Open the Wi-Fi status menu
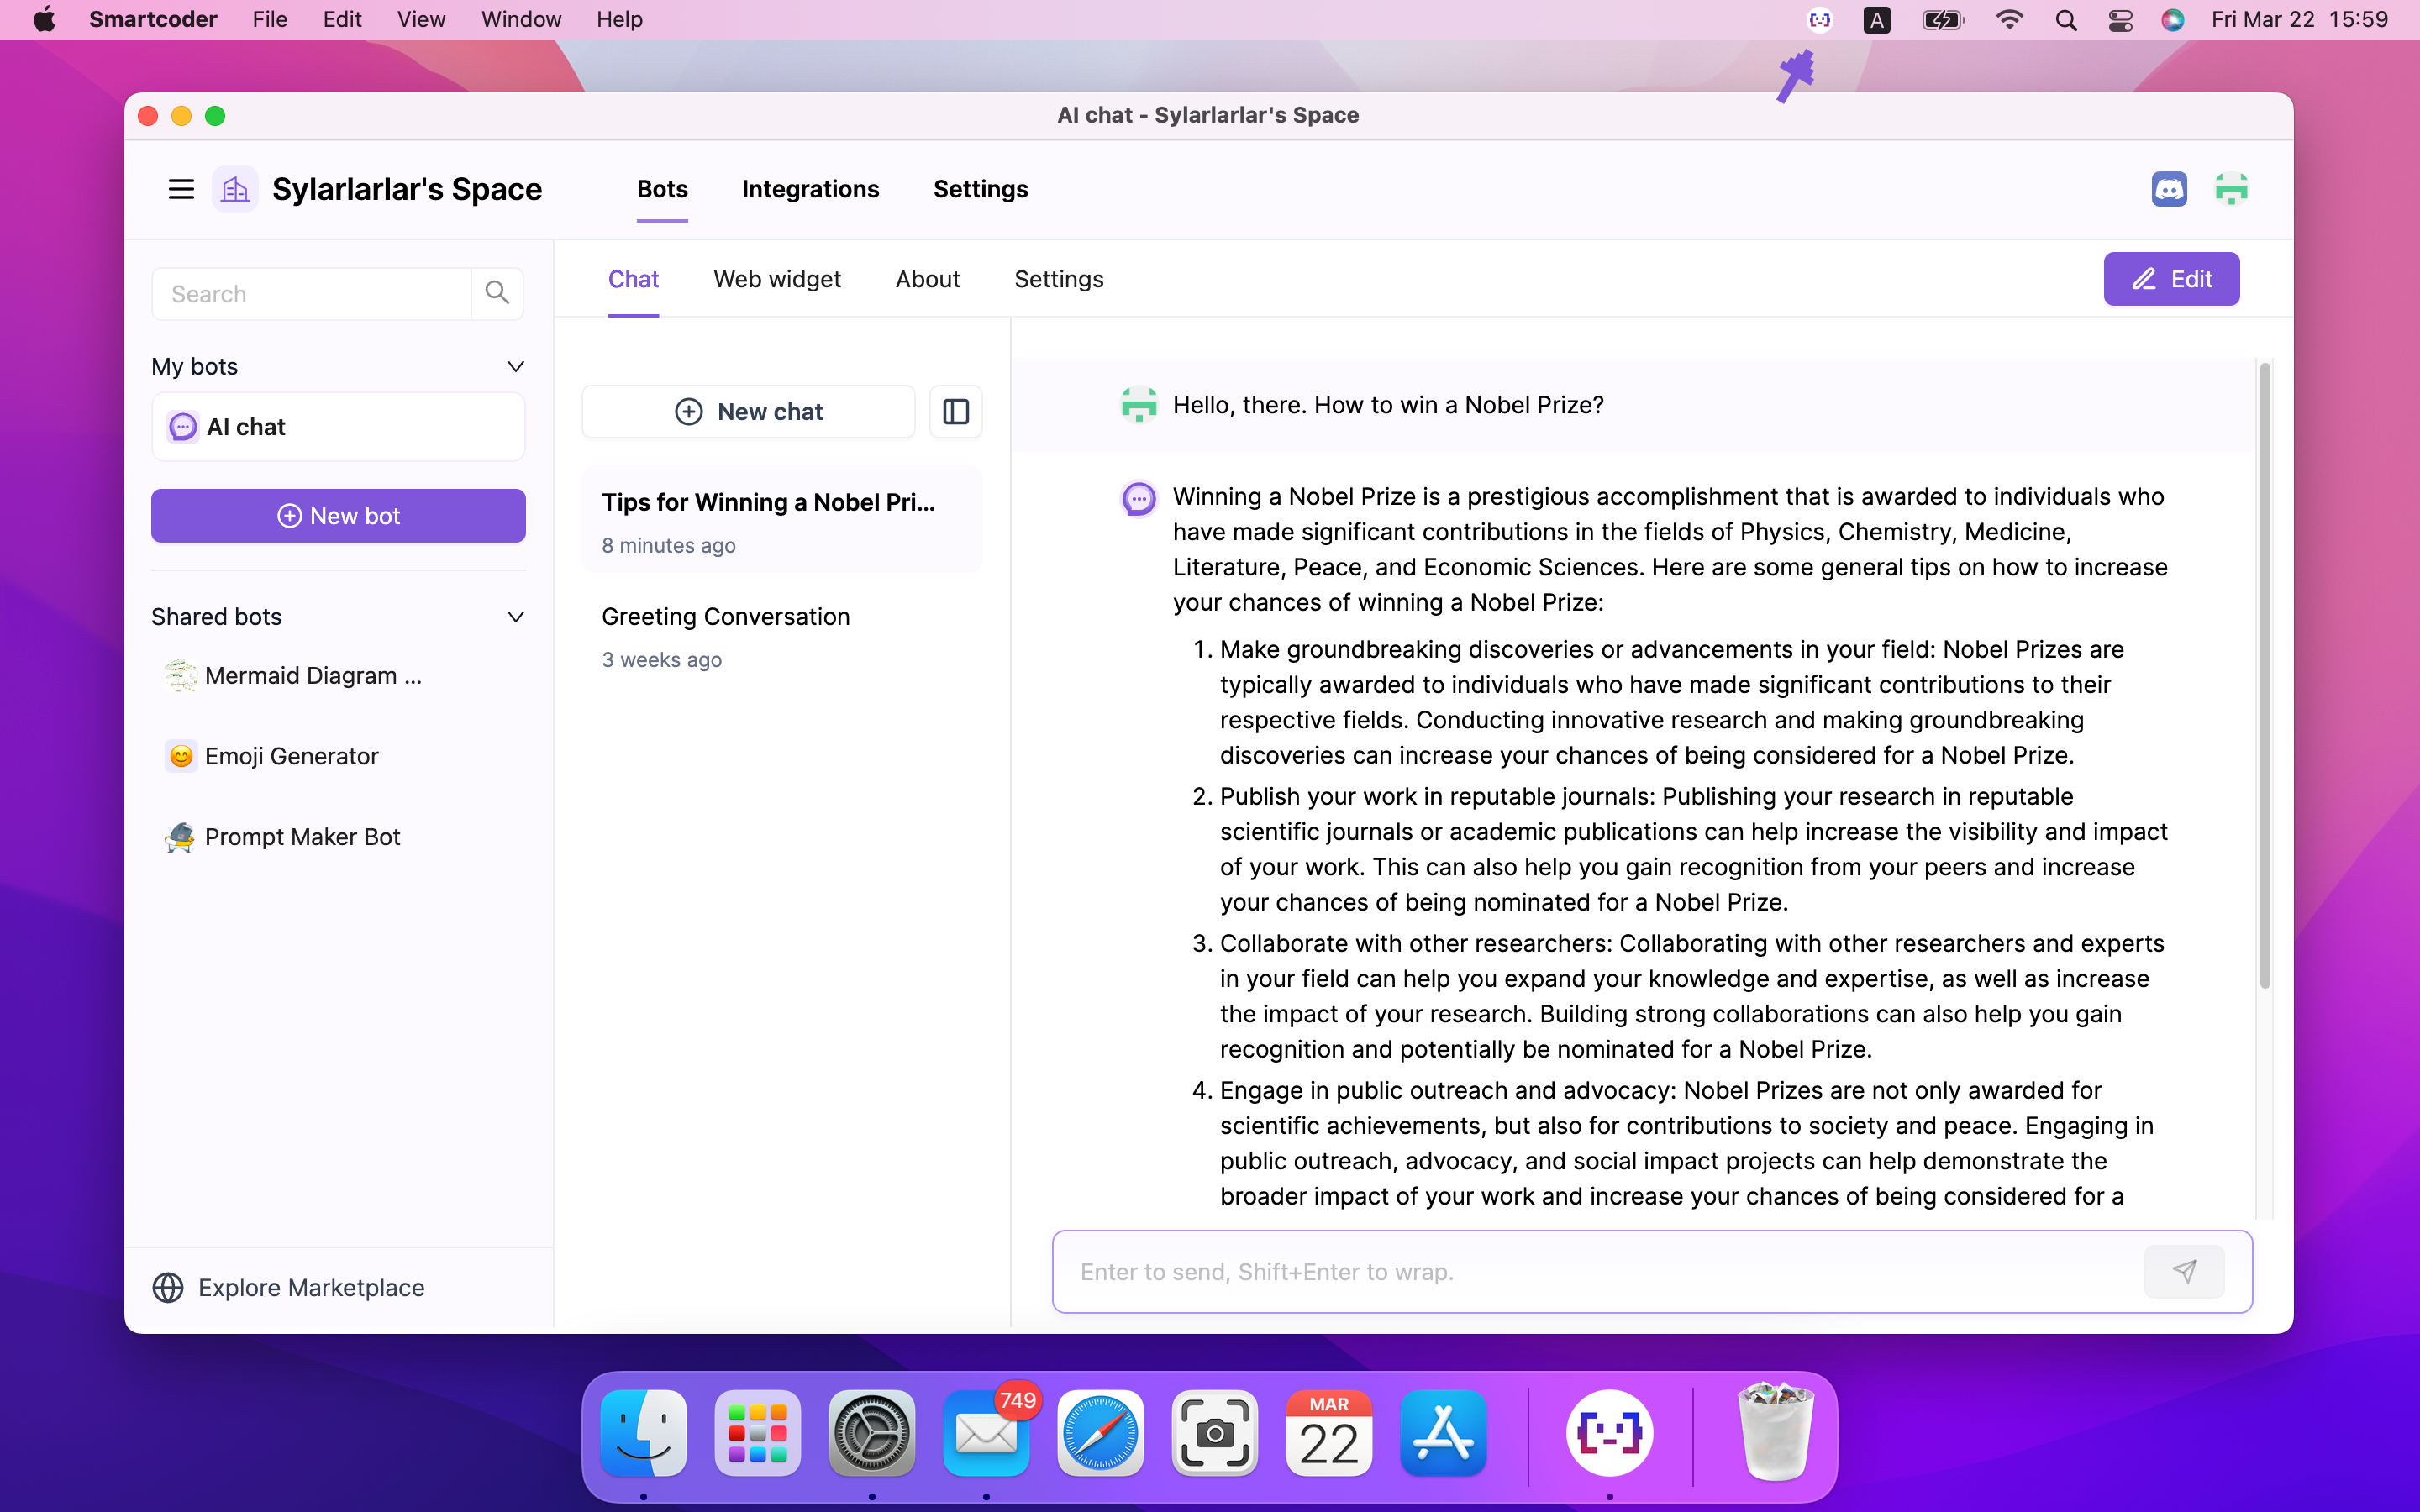 [x=2008, y=19]
